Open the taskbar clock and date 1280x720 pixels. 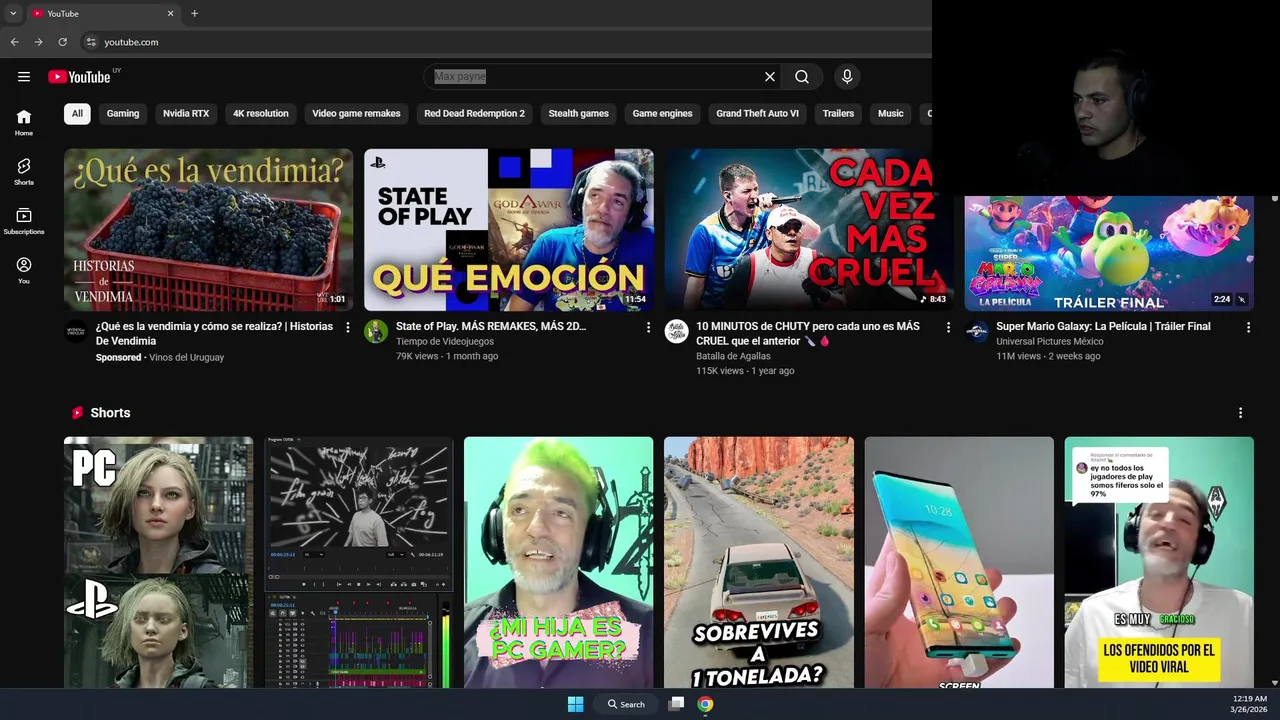1248,704
